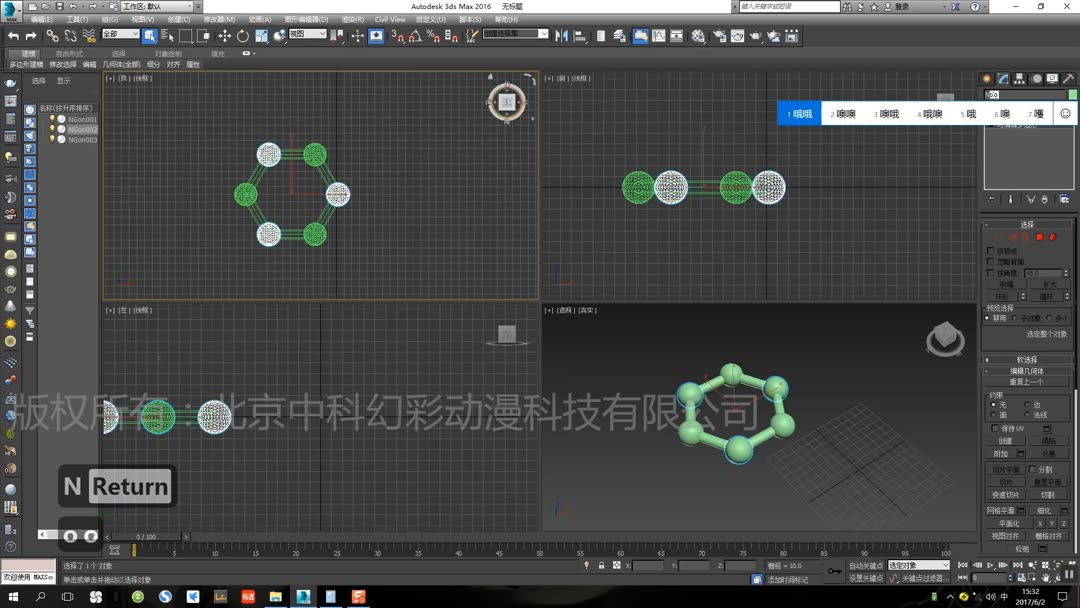Click the 扩大 selection button
Screen dimensions: 1080x608
(1051, 283)
